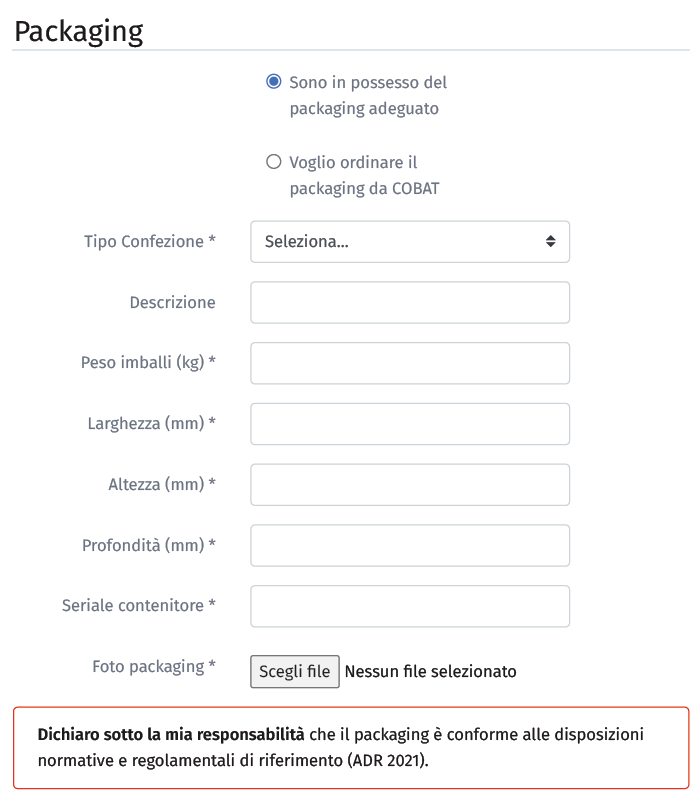Click the "Profondità (mm) *" label
Viewport: 696px width, 796px height.
149,545
